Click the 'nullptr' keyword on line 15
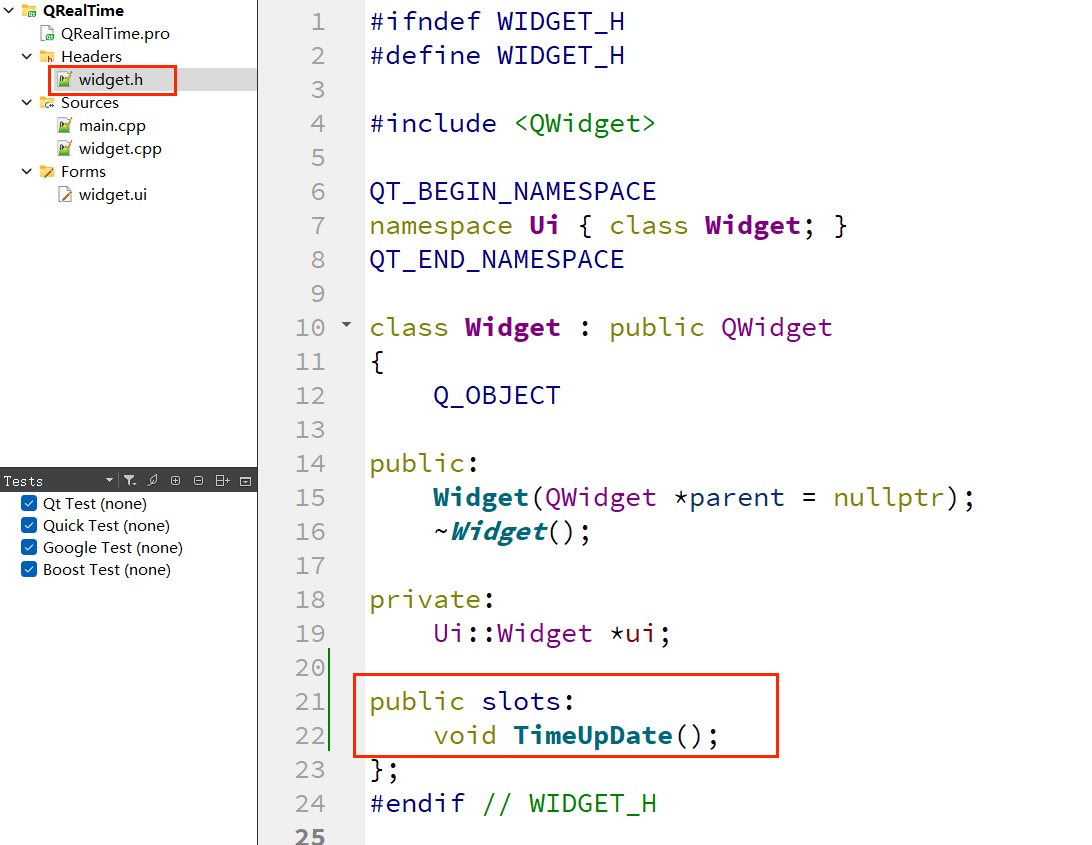The height and width of the screenshot is (845, 1092). 889,497
